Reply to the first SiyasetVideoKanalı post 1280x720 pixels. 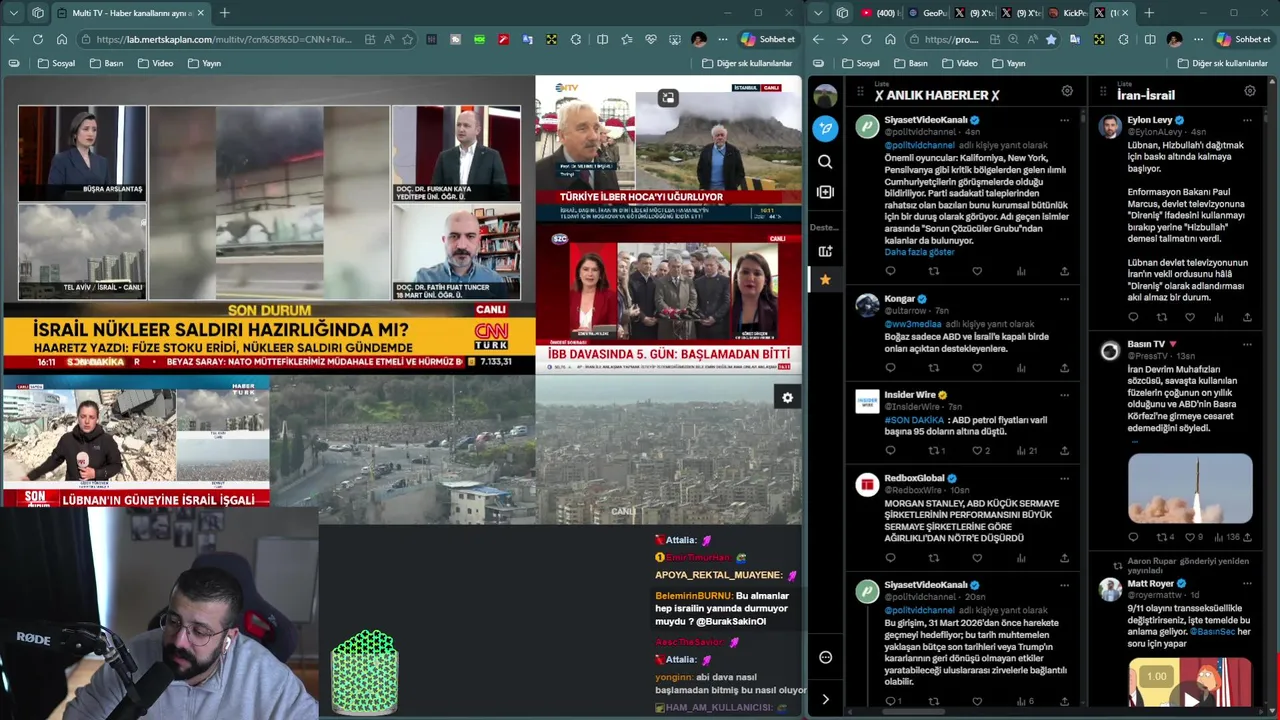(x=890, y=271)
